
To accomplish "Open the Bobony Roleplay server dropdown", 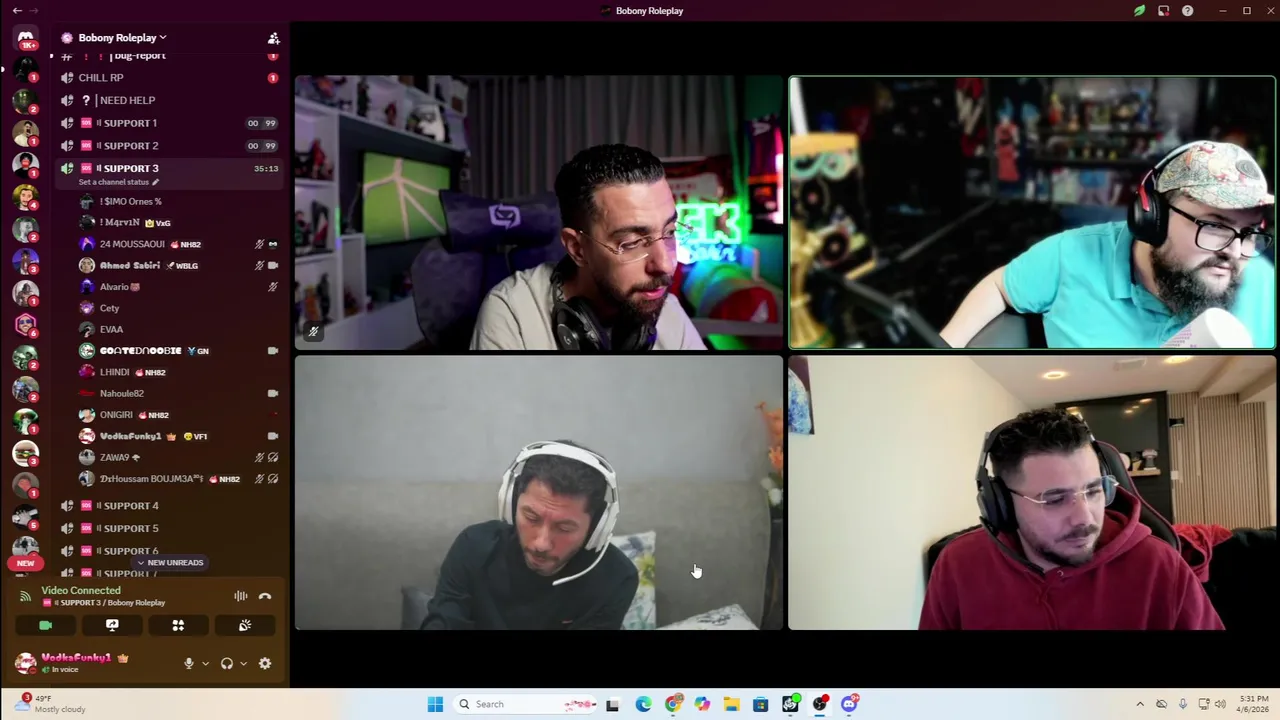I will (122, 38).
